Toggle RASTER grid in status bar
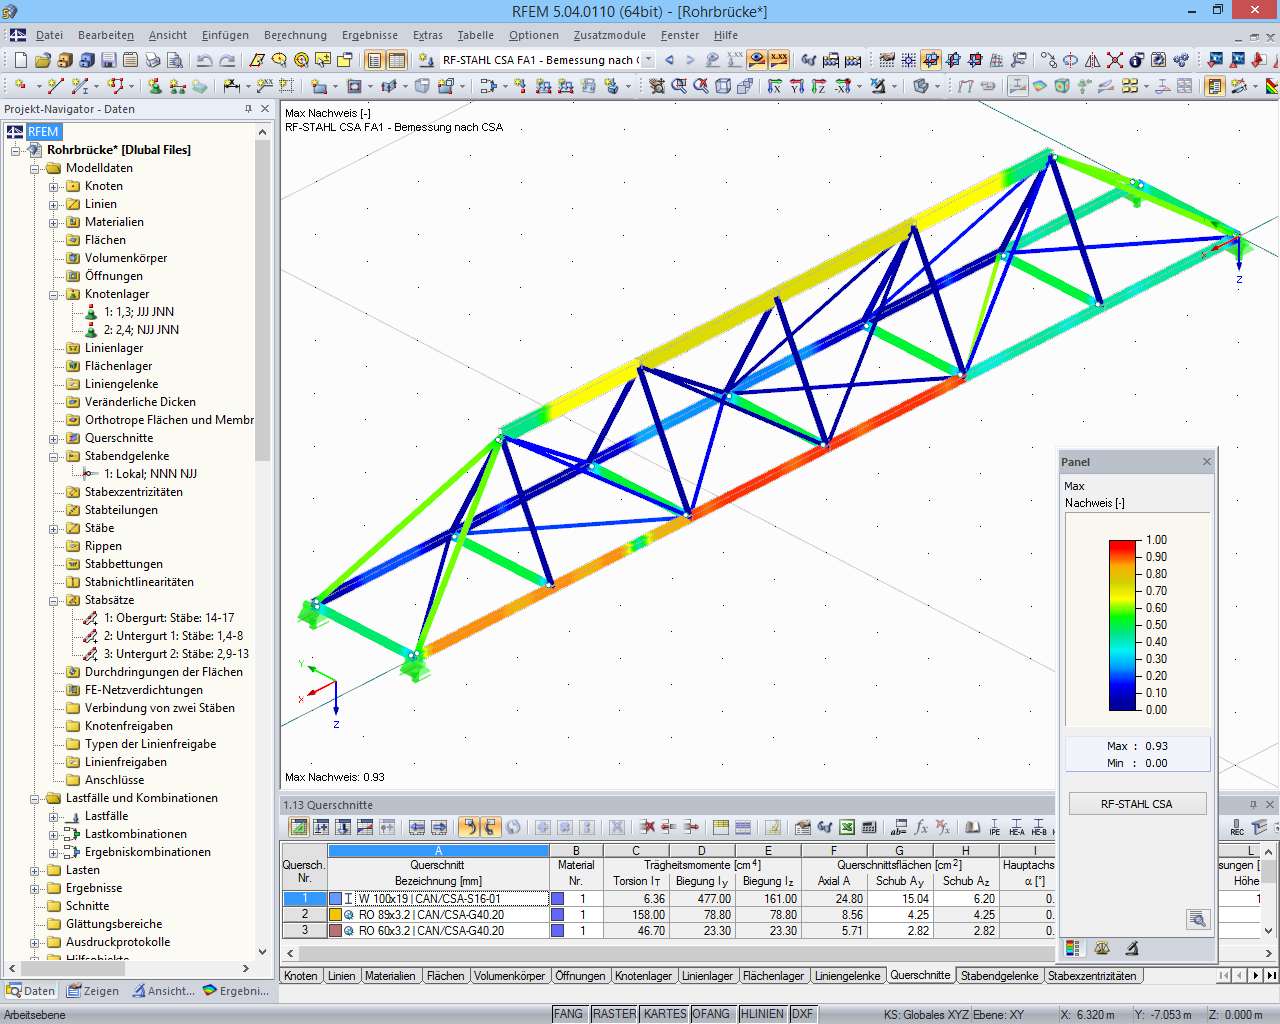The image size is (1280, 1024). [614, 1014]
